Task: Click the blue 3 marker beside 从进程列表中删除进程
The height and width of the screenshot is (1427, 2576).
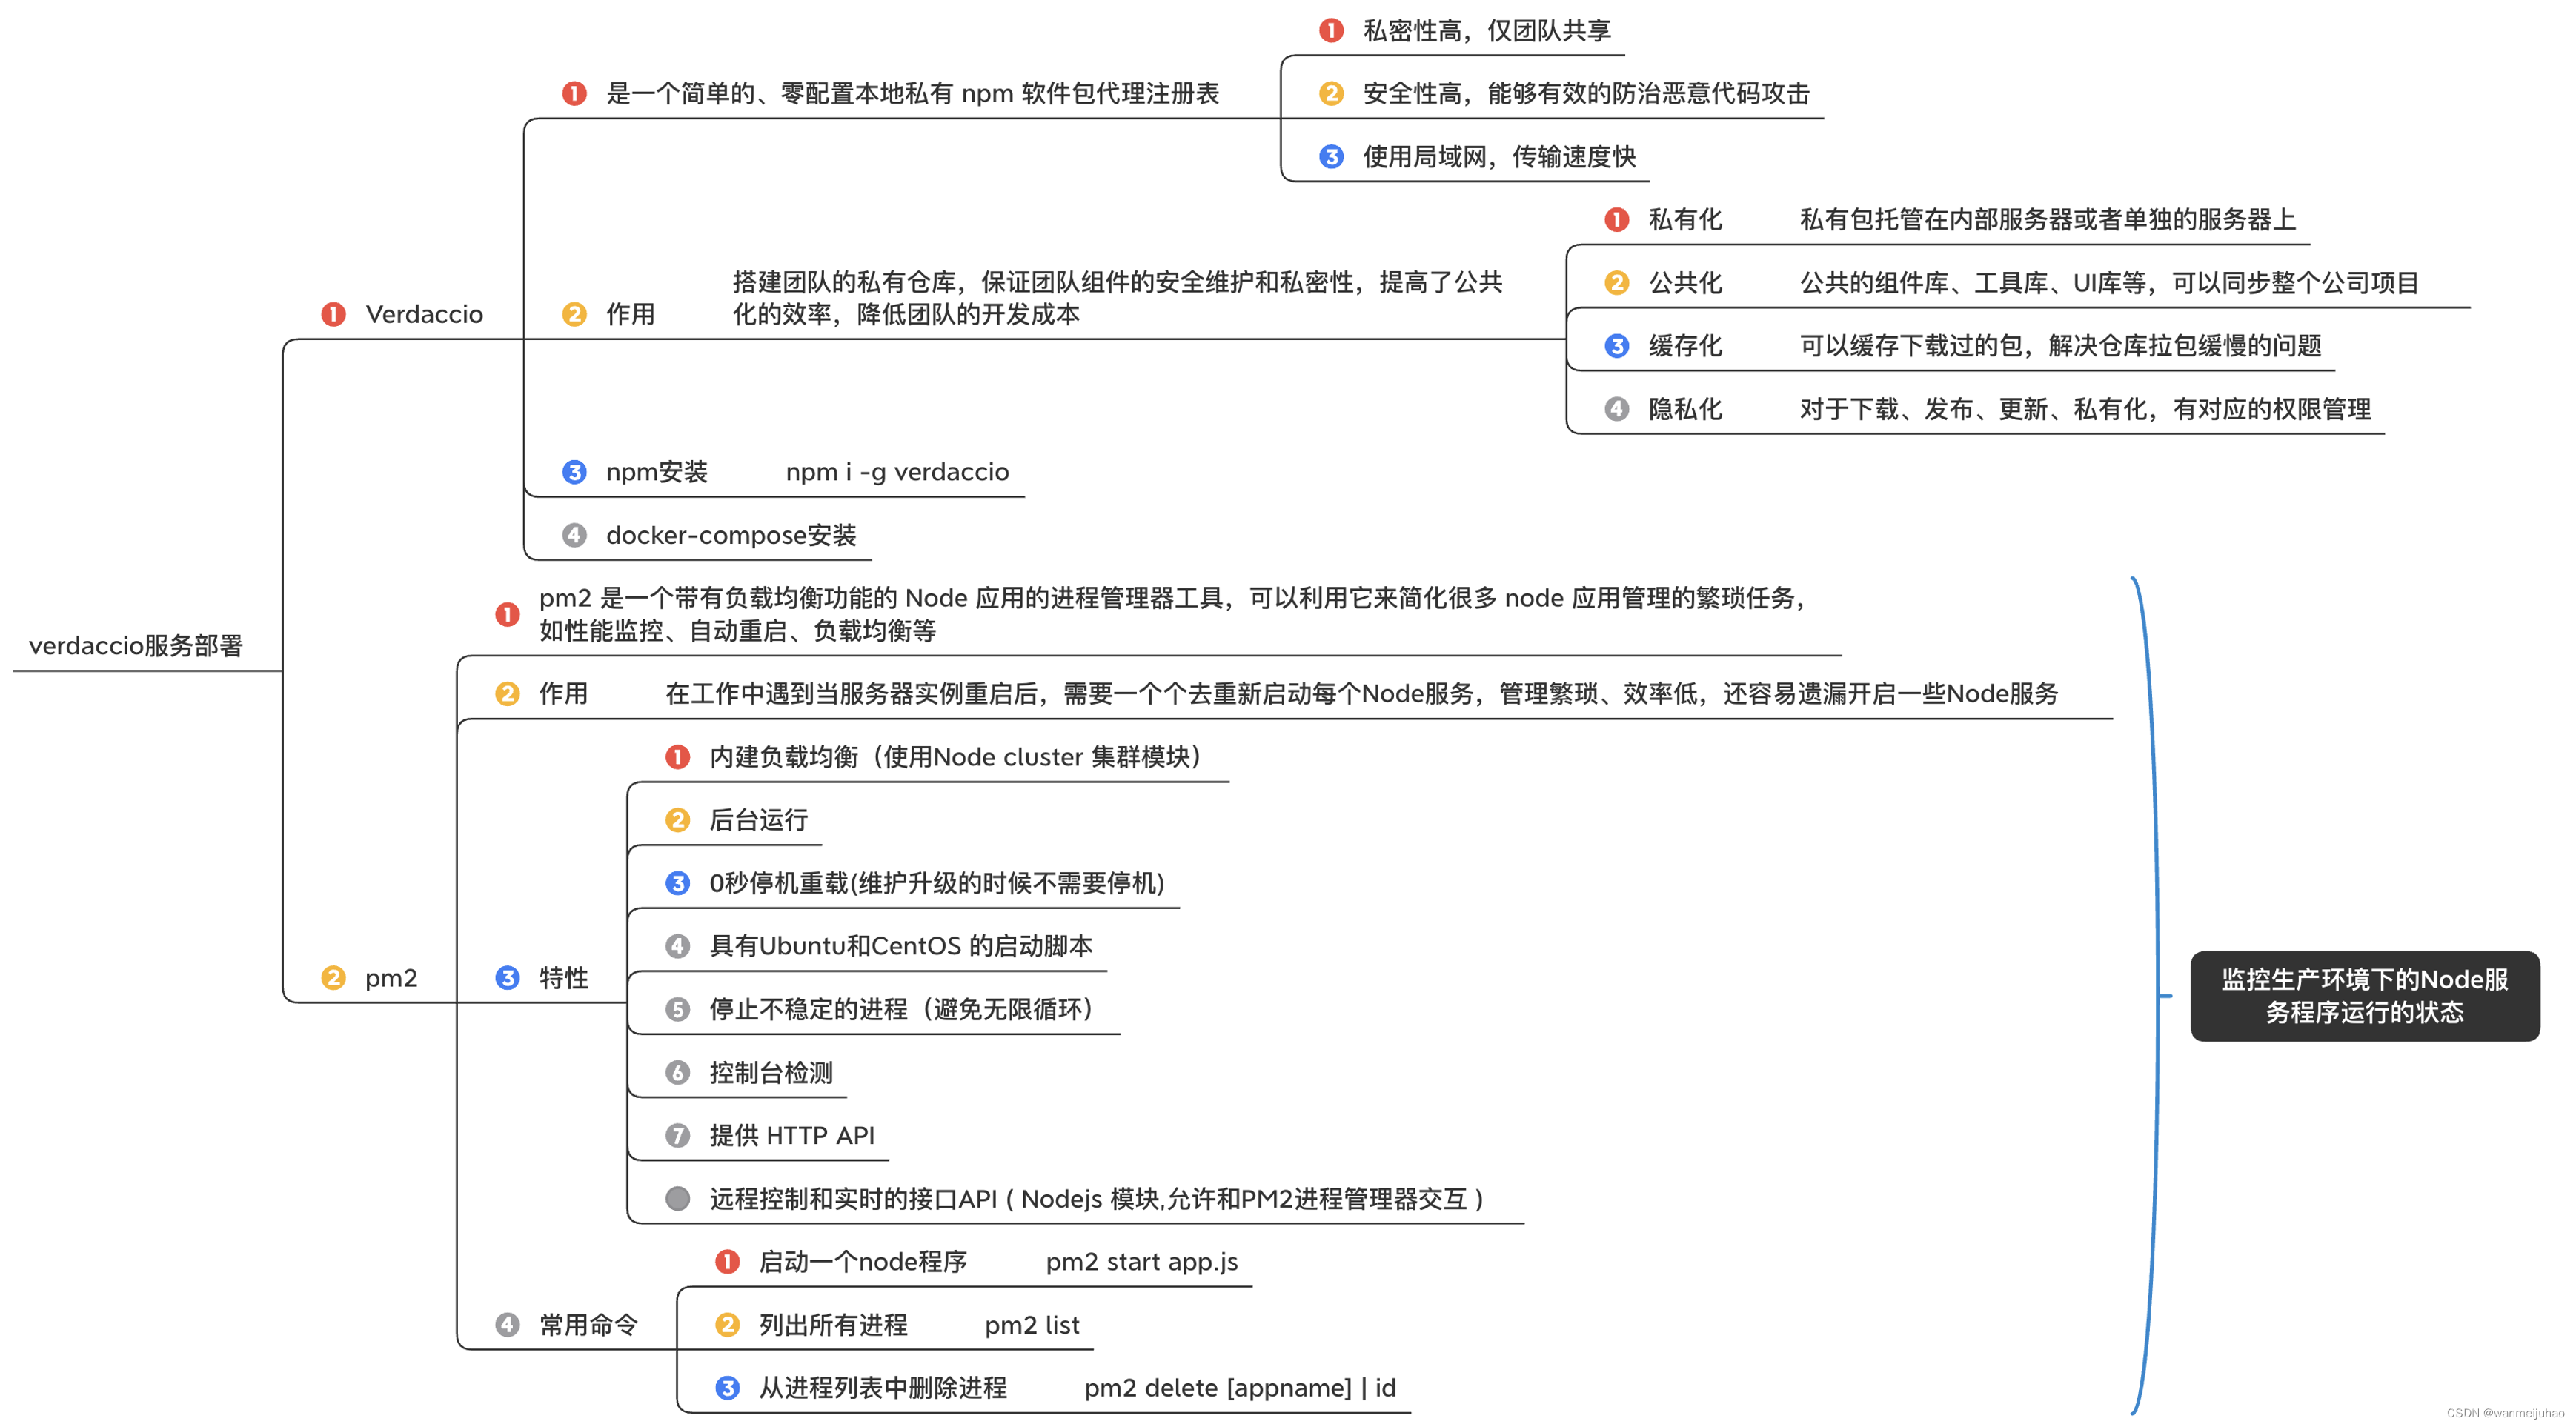Action: coord(727,1388)
